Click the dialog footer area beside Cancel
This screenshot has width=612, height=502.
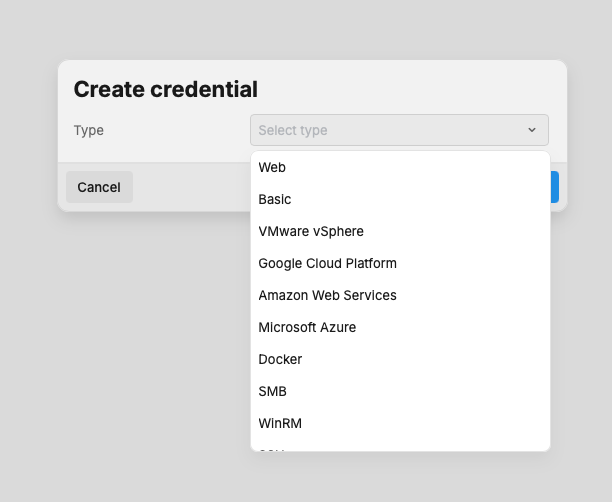click(x=190, y=187)
